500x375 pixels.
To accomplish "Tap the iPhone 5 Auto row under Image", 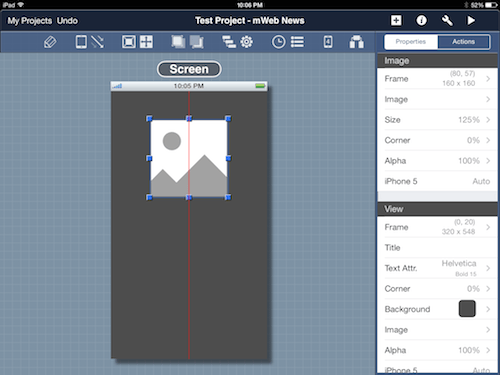I will 437,181.
